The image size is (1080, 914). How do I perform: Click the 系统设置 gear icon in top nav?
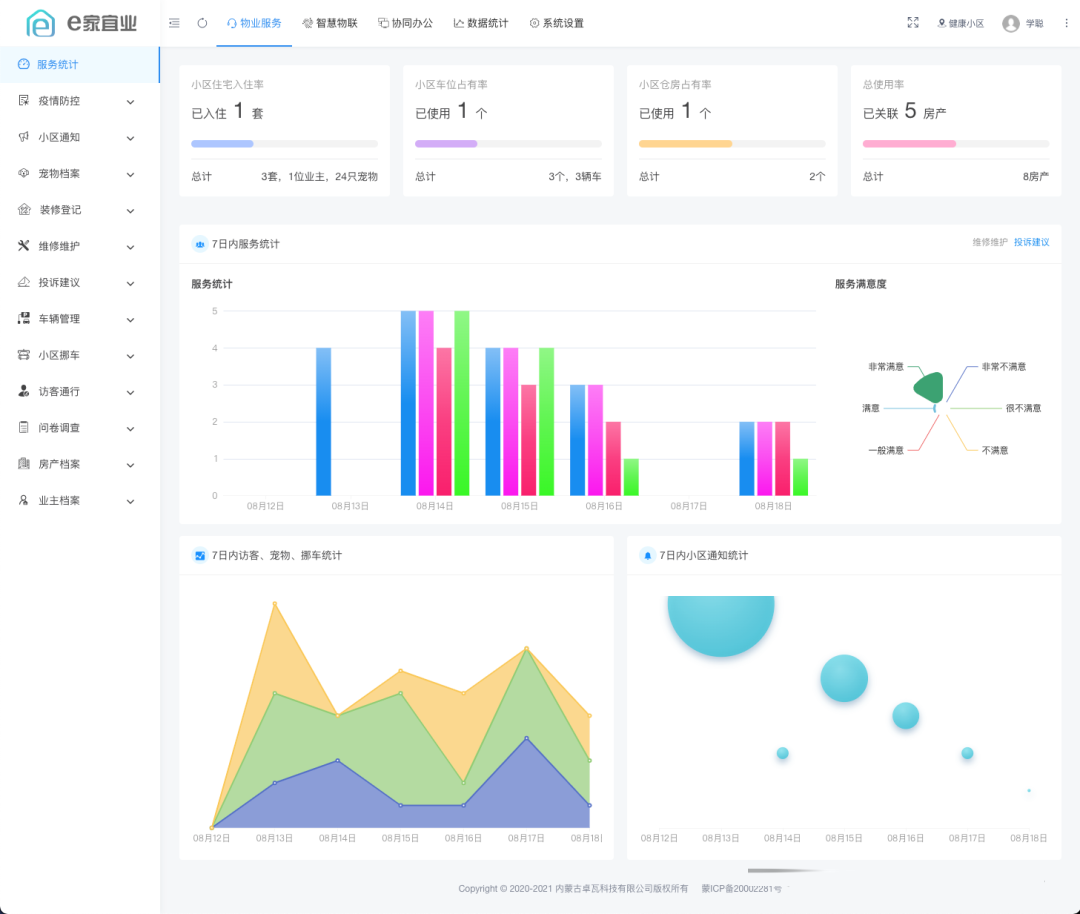[534, 23]
